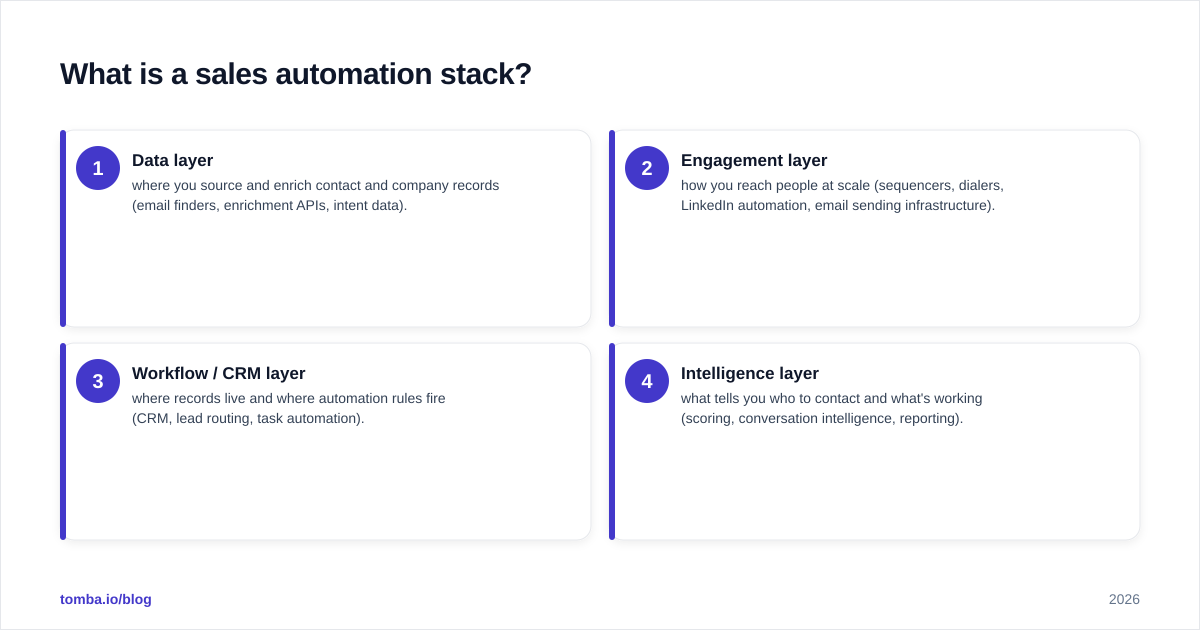Click the number 3 circle badge

coord(98,381)
